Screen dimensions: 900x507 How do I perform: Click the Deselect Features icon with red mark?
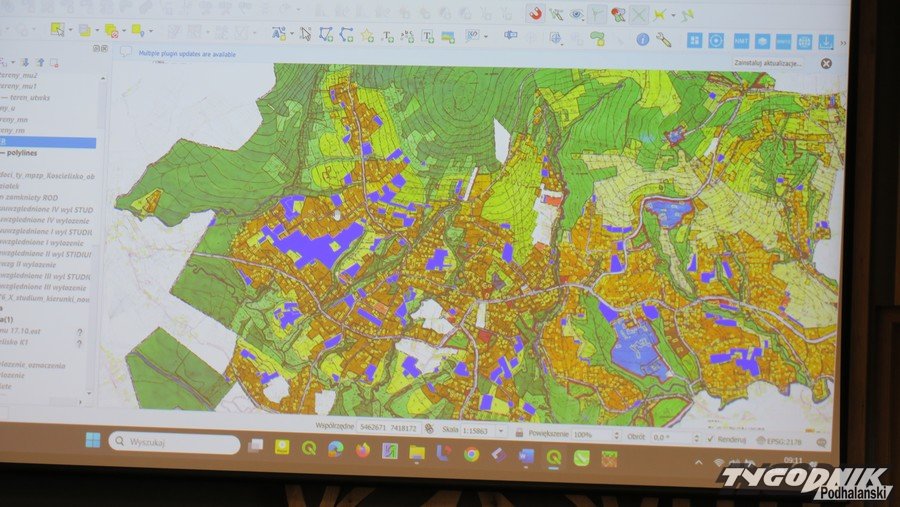pos(112,30)
